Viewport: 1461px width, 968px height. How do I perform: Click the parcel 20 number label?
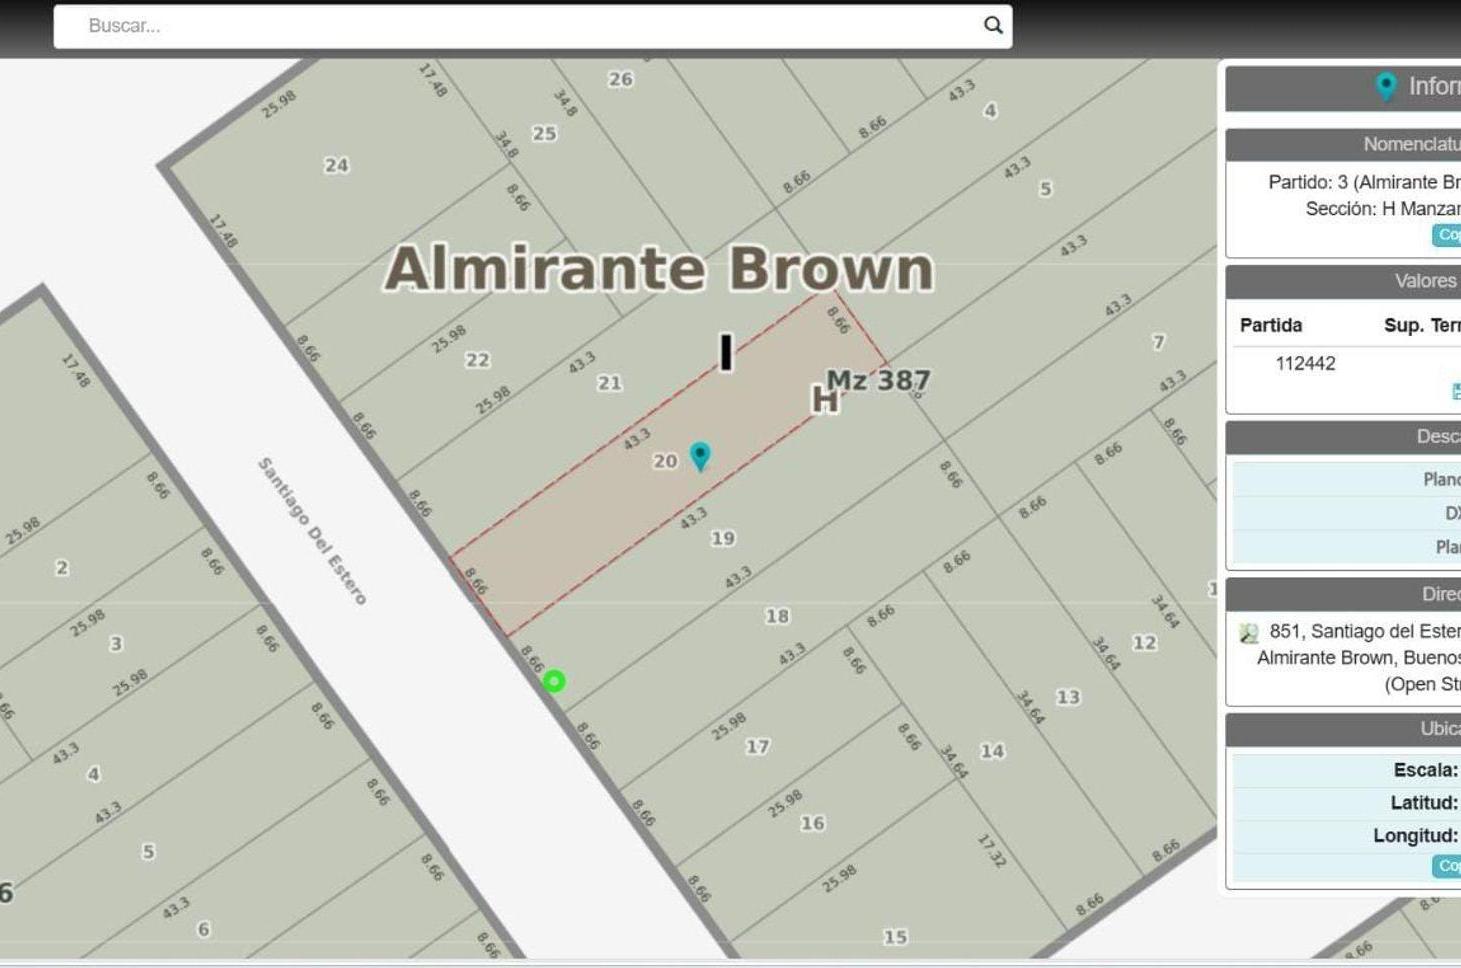[x=665, y=461]
